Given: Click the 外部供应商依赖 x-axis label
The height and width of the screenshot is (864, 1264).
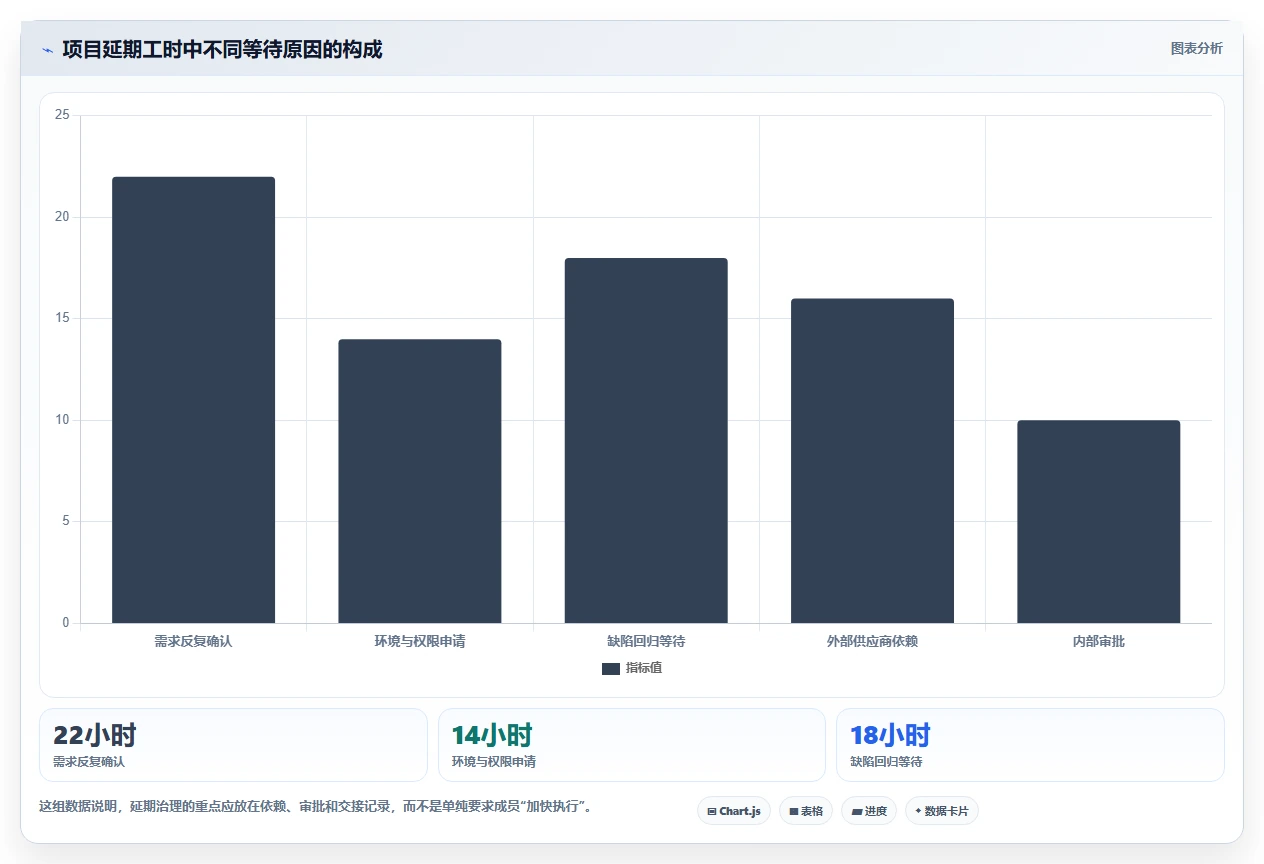Looking at the screenshot, I should tap(872, 641).
